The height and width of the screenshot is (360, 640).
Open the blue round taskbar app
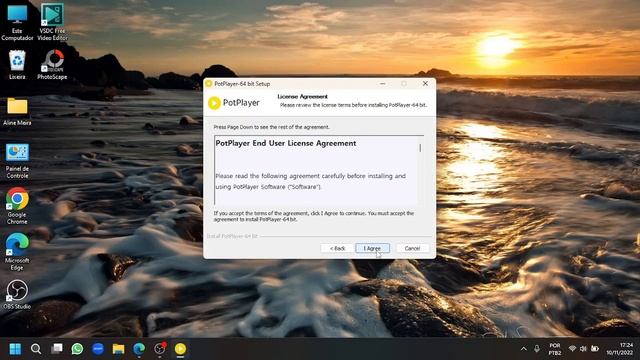point(98,349)
